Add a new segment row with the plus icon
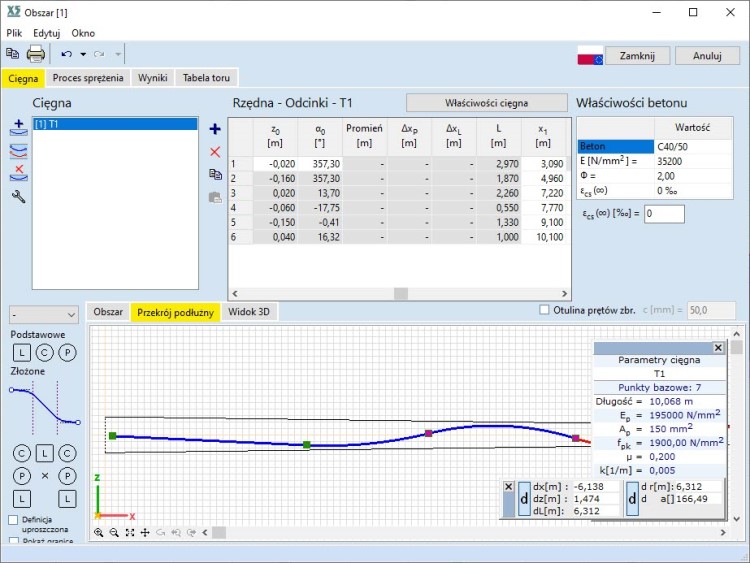750x563 pixels. (x=214, y=129)
